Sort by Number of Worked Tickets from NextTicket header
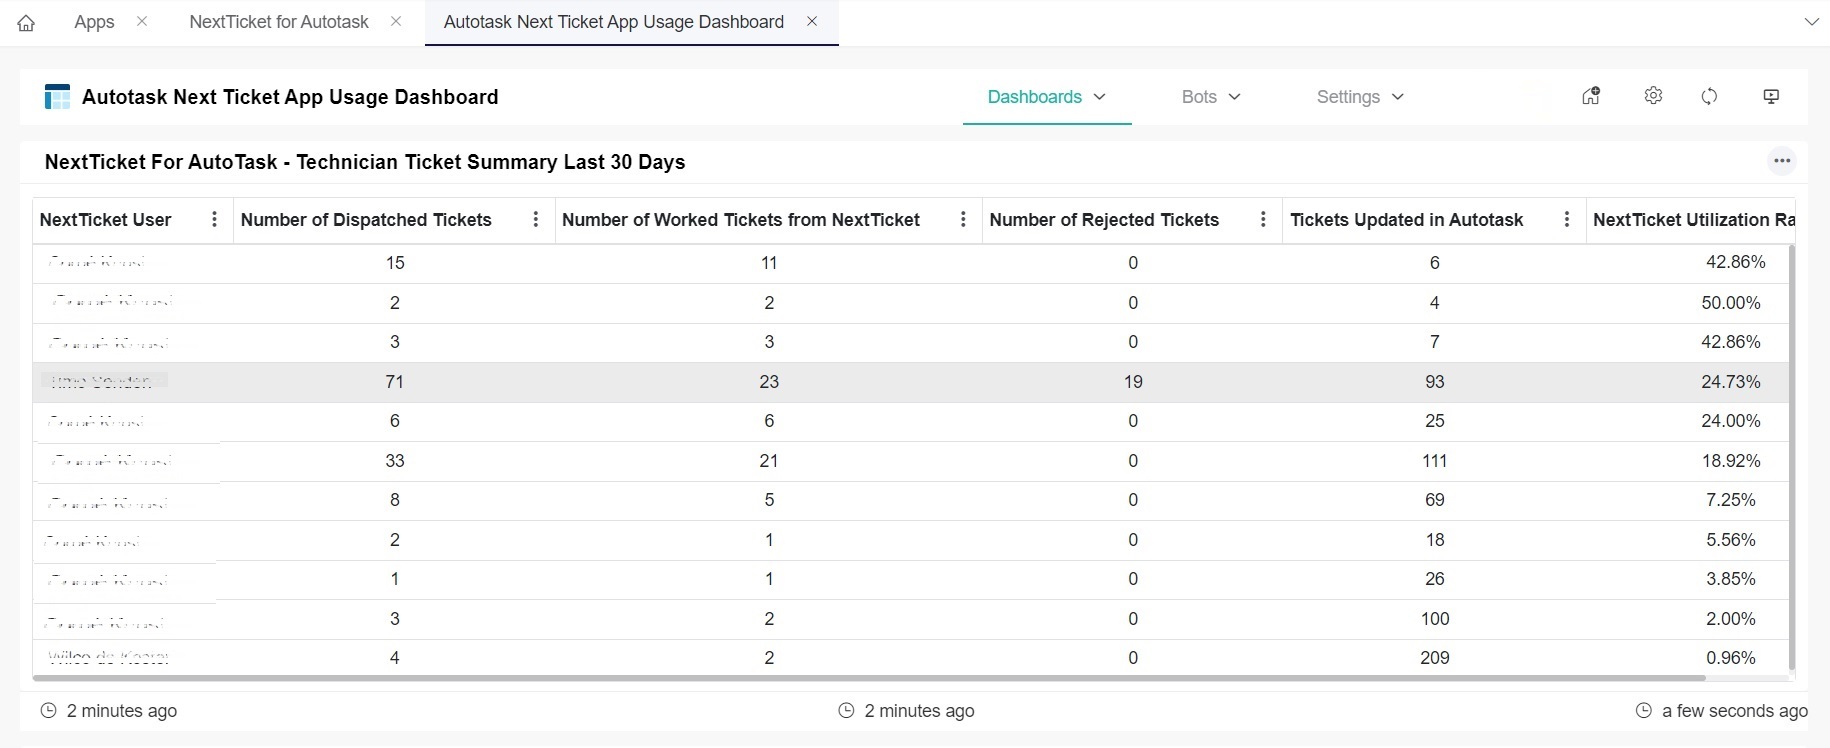The height and width of the screenshot is (748, 1830). click(741, 220)
